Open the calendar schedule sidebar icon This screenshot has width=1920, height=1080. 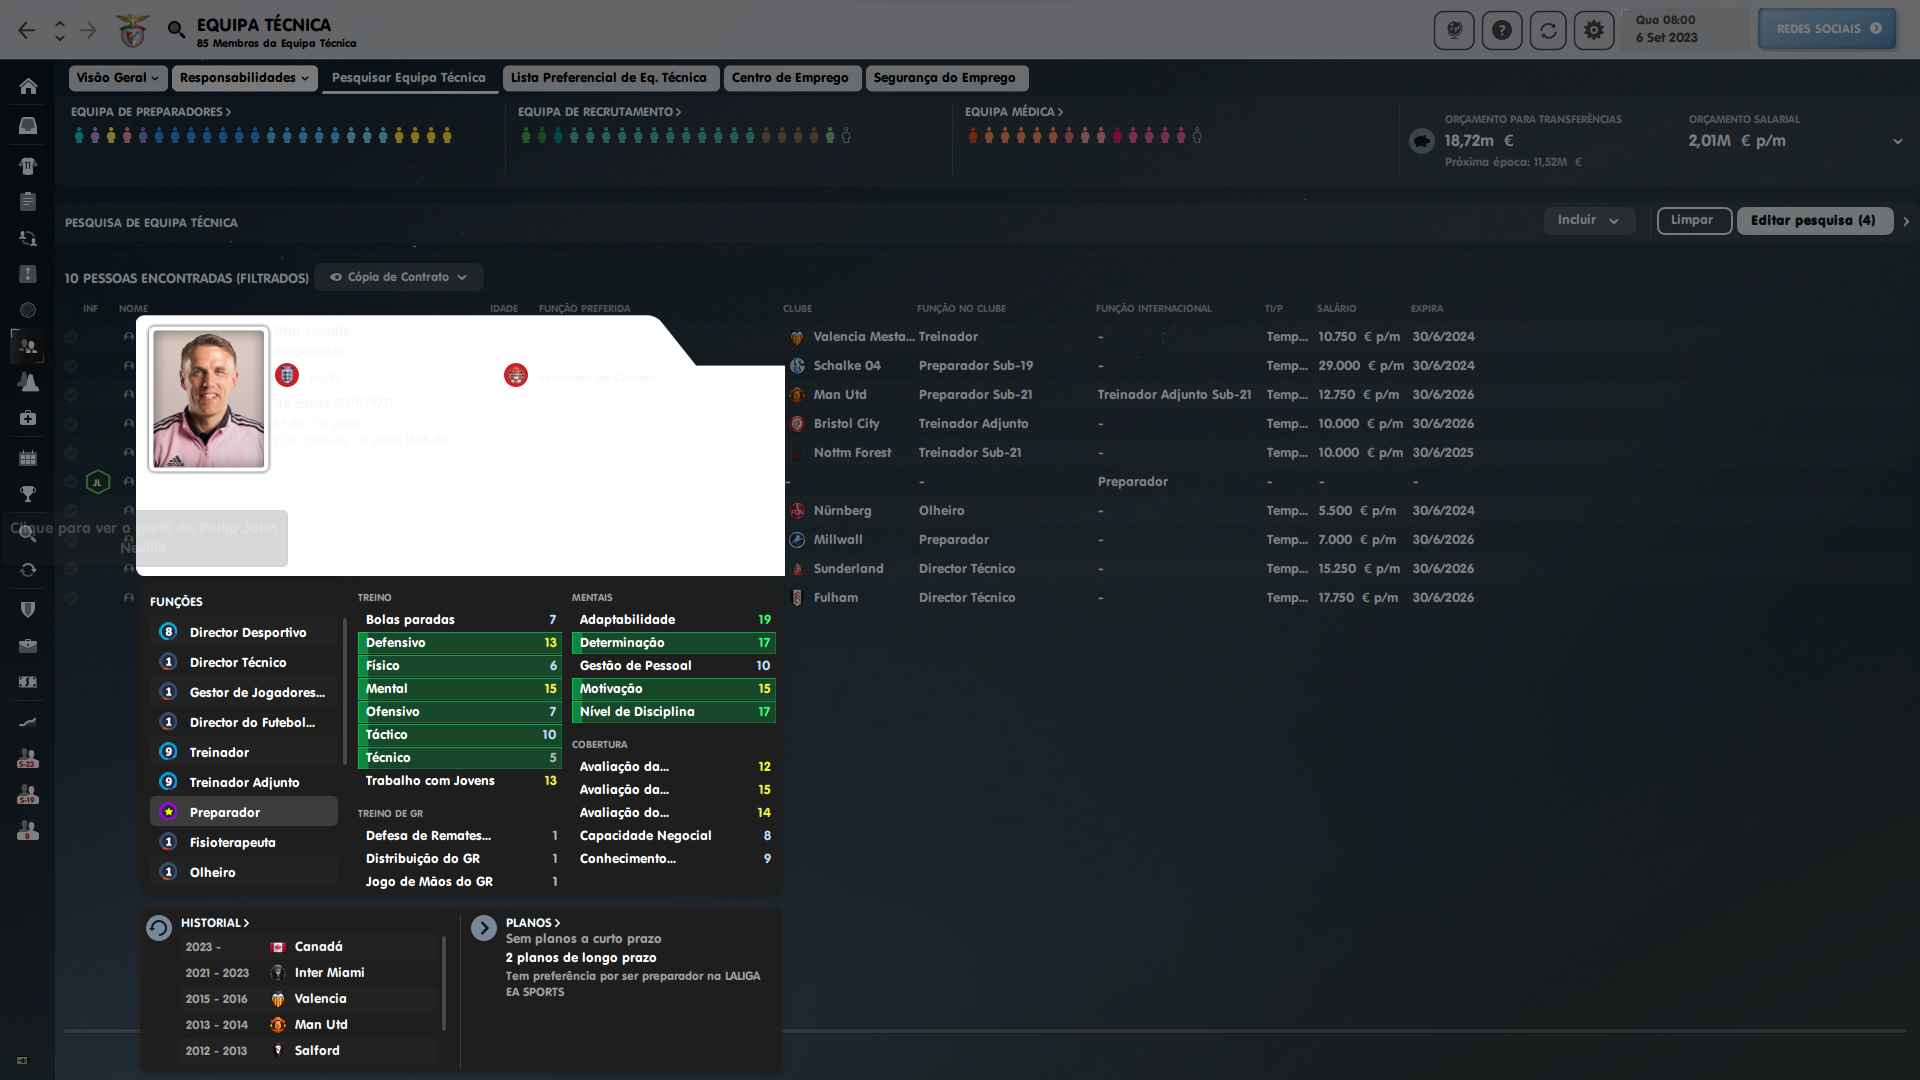point(28,458)
